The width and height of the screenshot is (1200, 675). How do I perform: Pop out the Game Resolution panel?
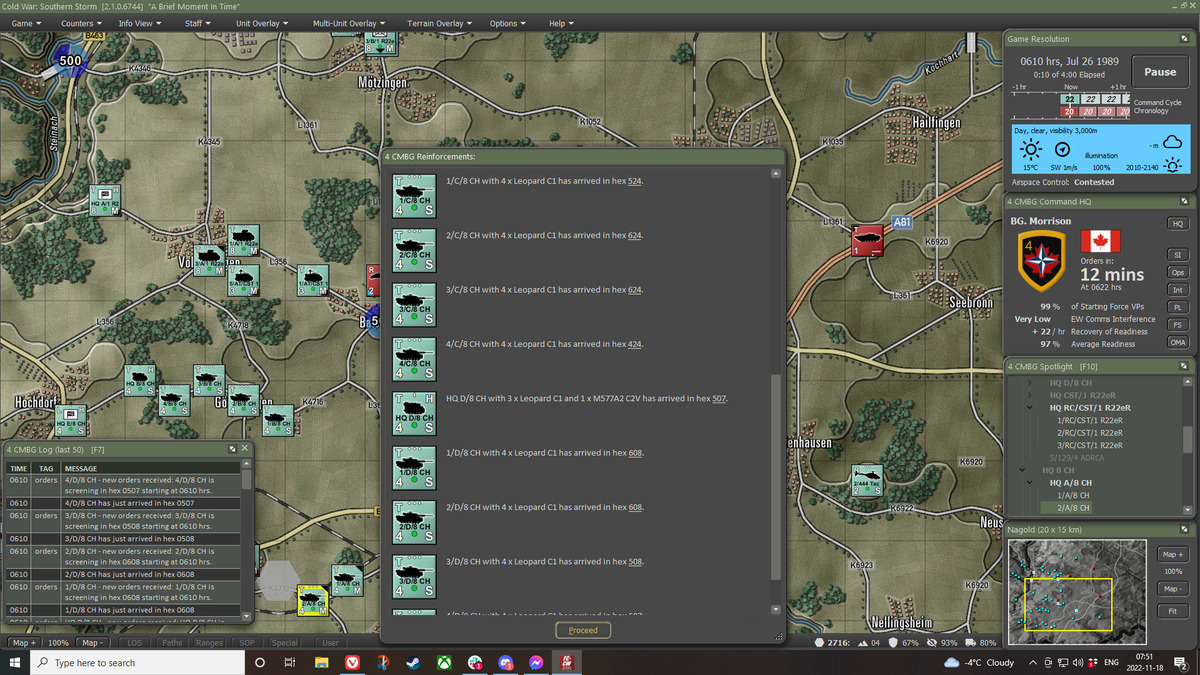point(1185,39)
